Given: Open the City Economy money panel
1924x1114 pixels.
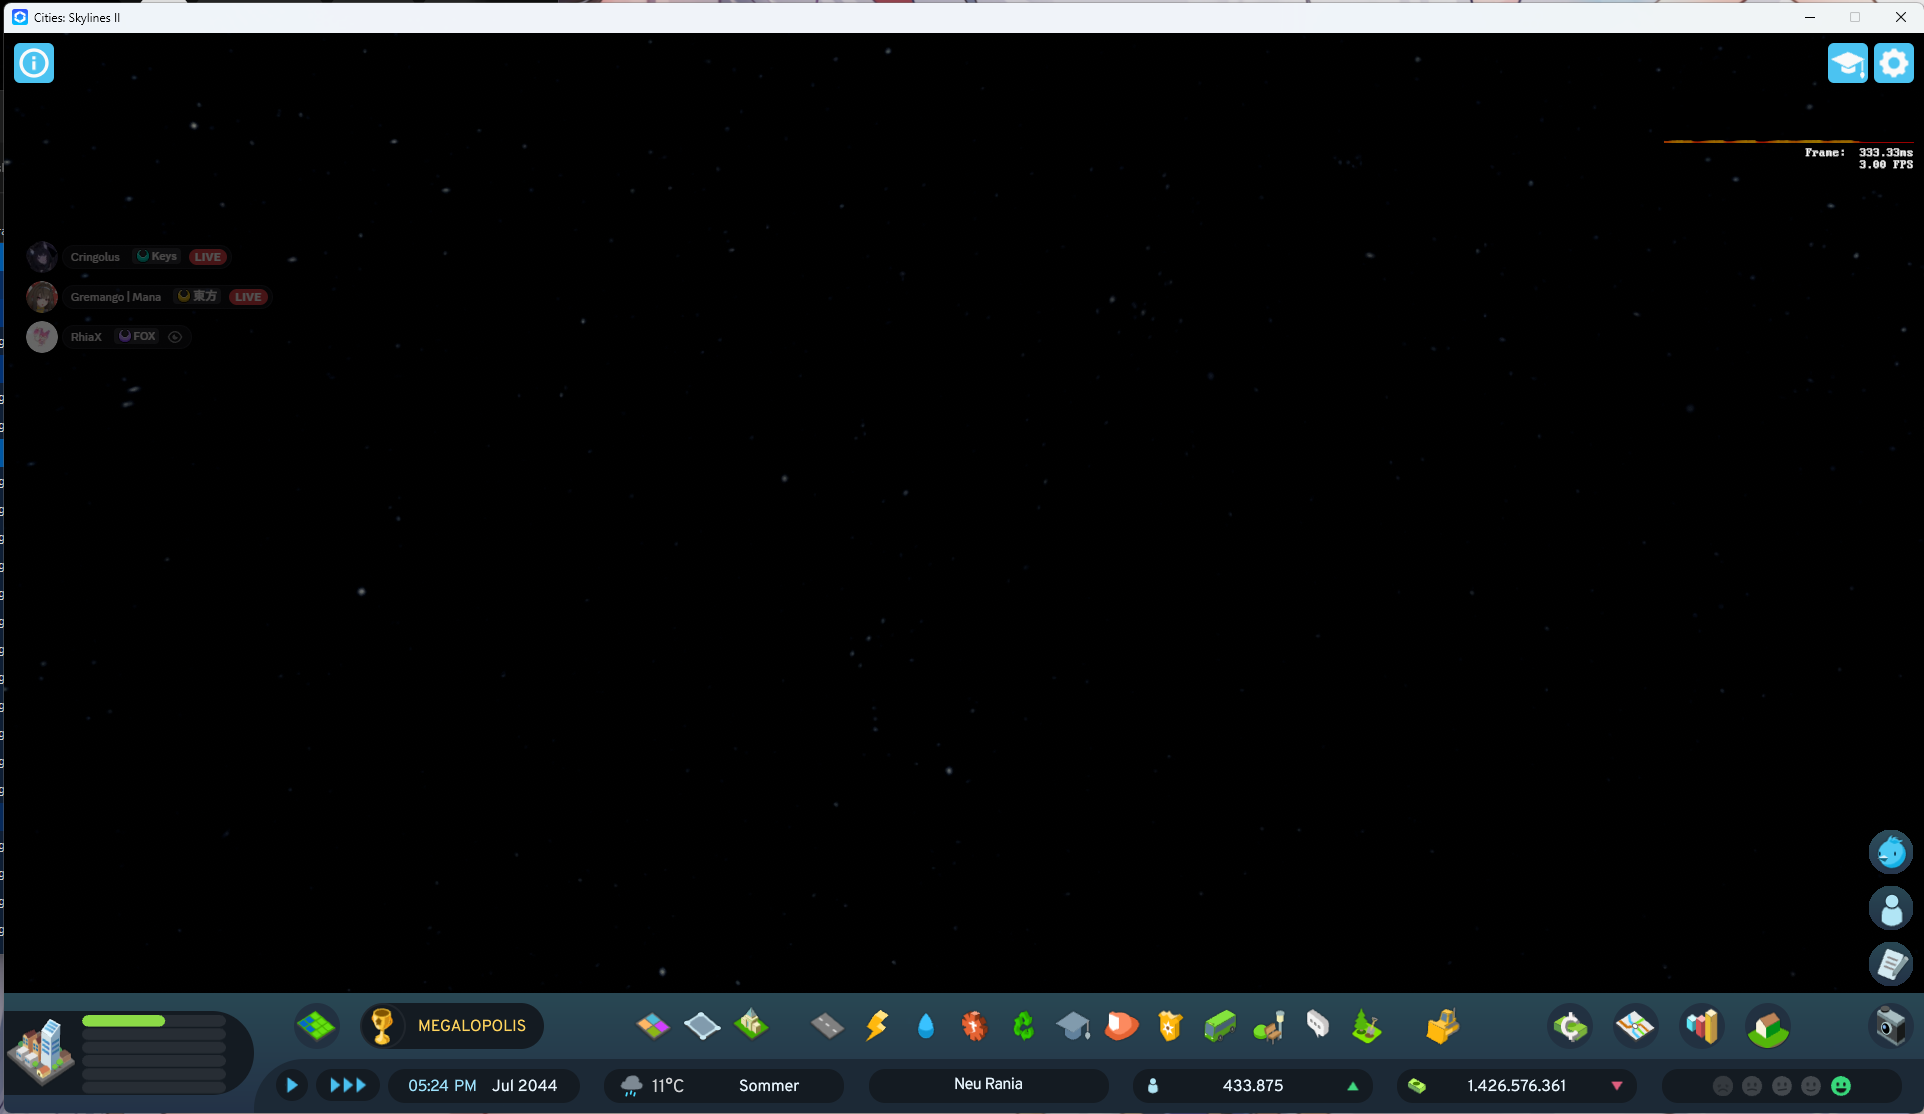Looking at the screenshot, I should (1570, 1027).
